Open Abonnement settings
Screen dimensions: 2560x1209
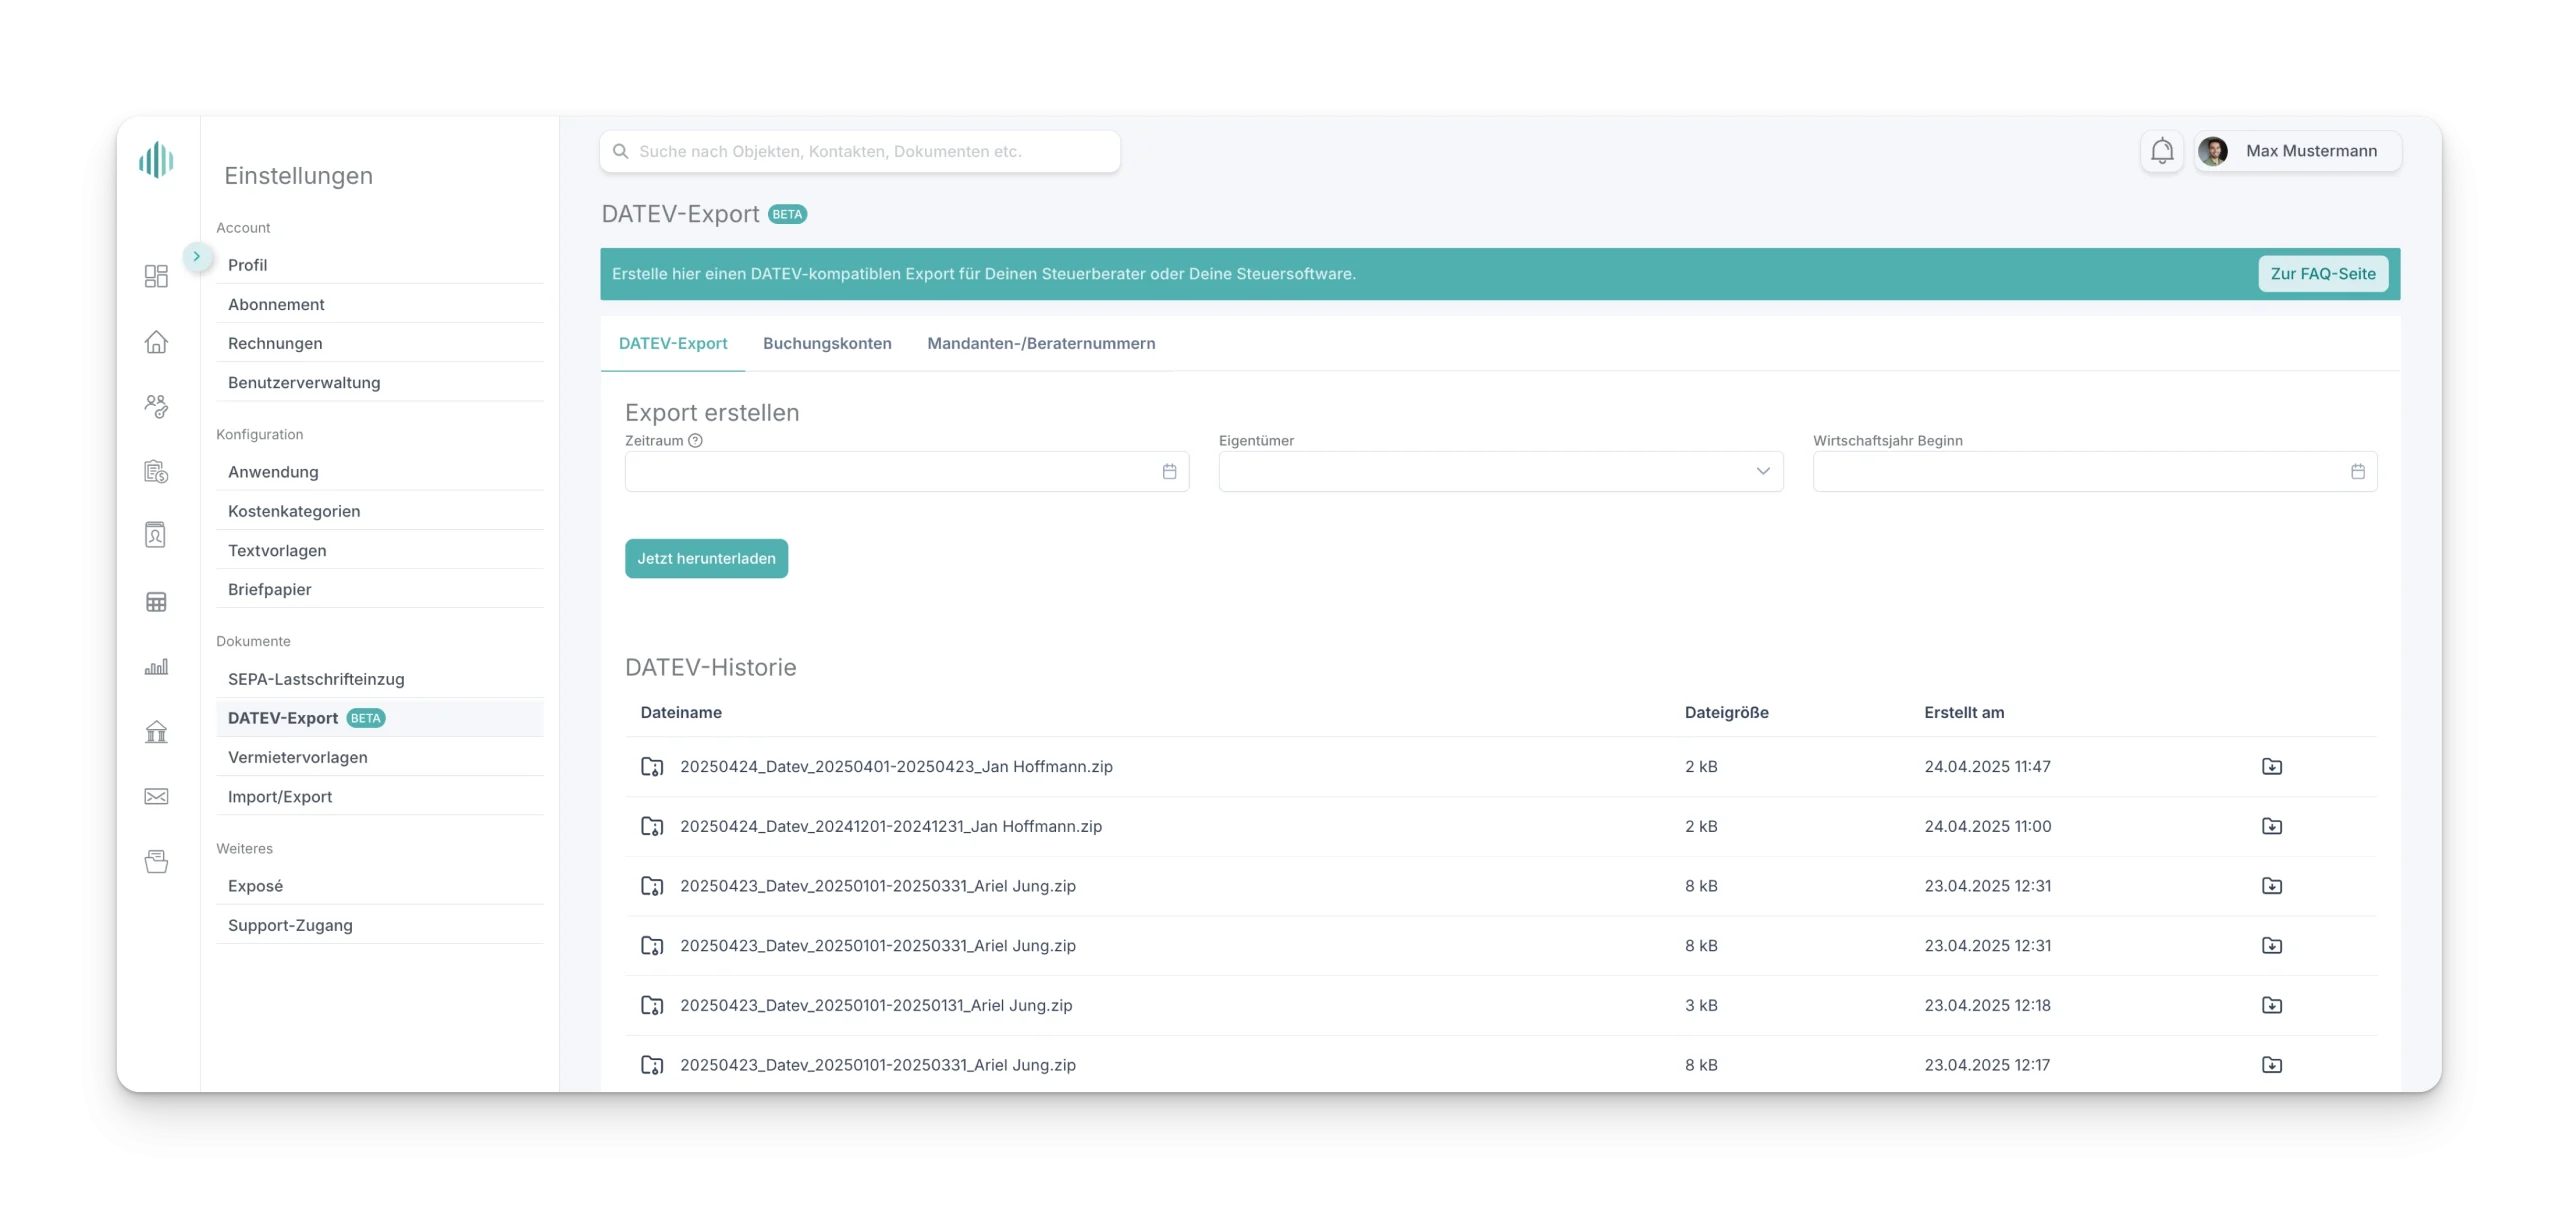tap(380, 304)
